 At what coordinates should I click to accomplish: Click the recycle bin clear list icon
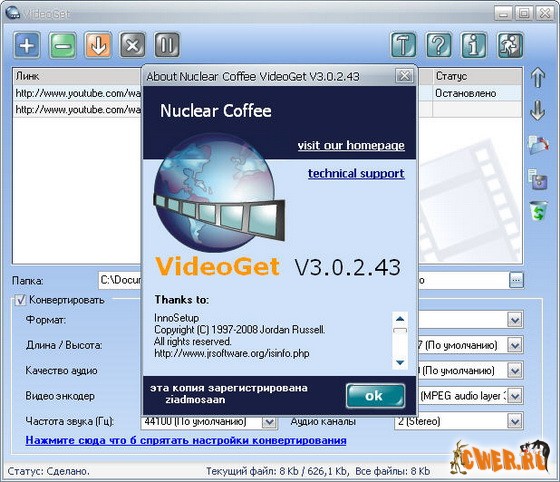538,211
